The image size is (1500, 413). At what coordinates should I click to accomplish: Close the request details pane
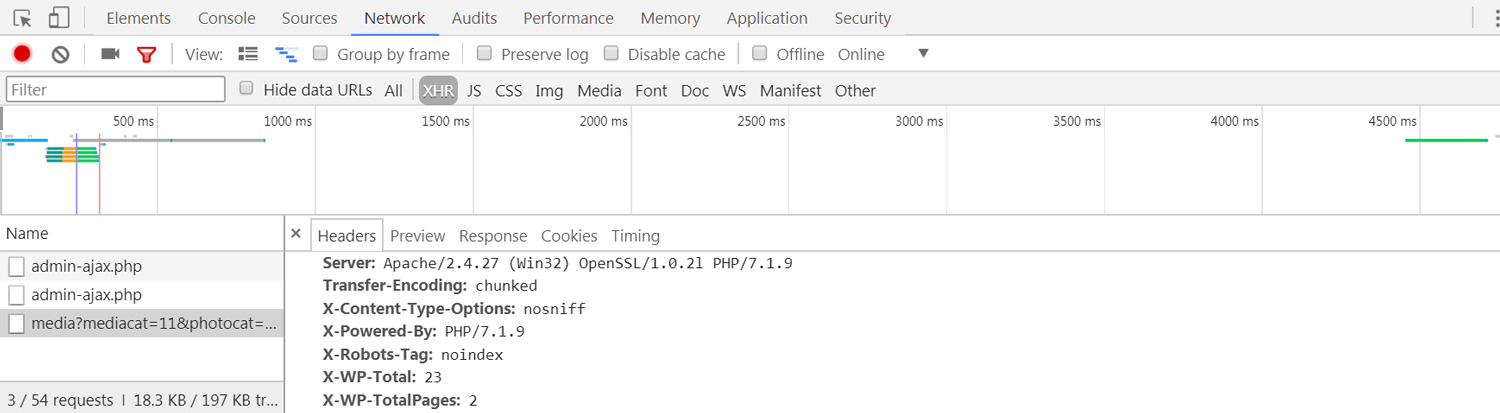295,234
